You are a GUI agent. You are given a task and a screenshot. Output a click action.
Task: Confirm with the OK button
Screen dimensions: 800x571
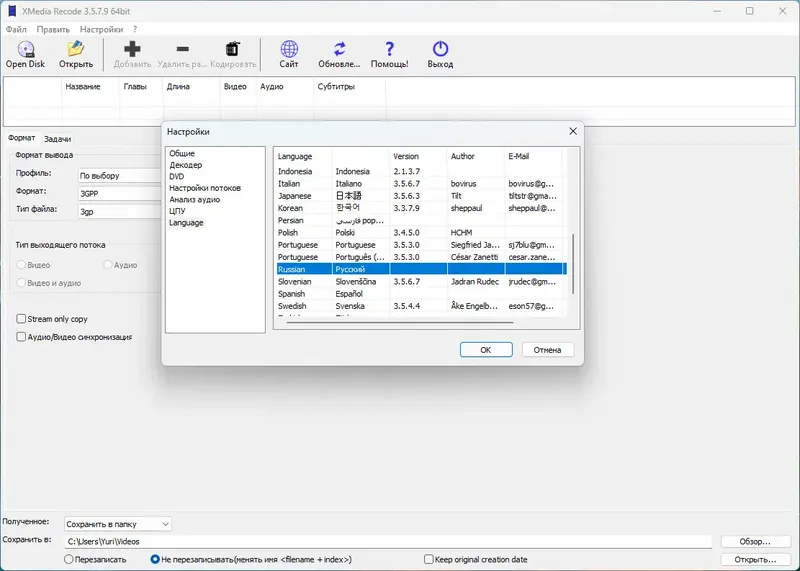tap(486, 350)
